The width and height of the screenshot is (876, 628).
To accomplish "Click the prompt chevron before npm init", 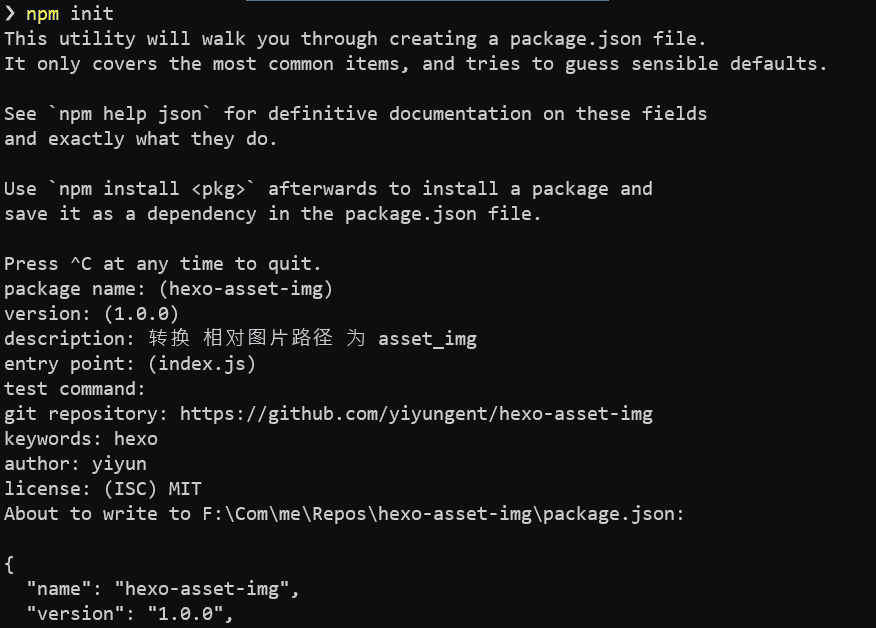I will [x=9, y=13].
